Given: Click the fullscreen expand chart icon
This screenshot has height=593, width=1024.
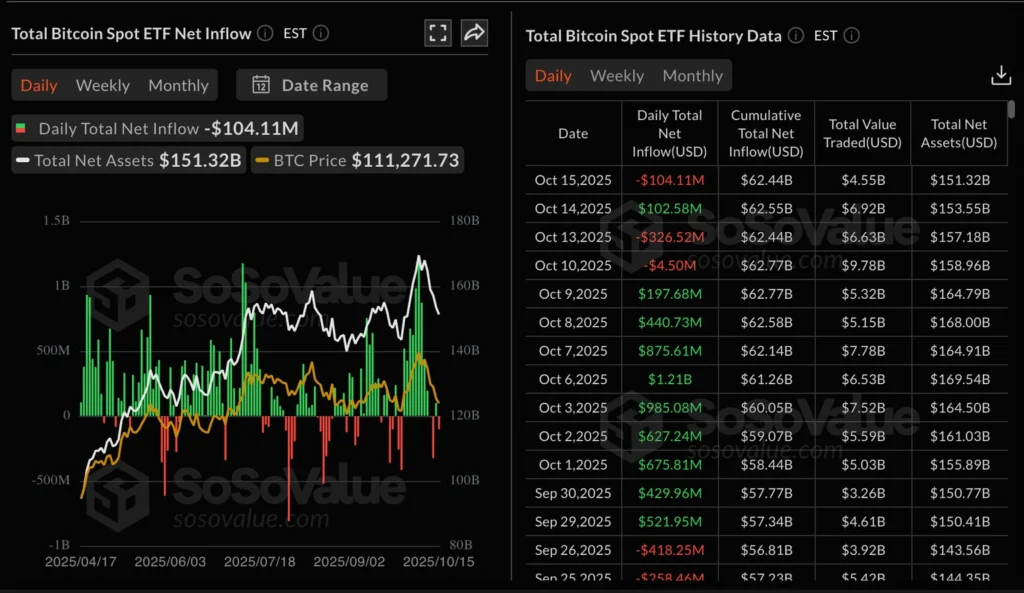Looking at the screenshot, I should [438, 33].
